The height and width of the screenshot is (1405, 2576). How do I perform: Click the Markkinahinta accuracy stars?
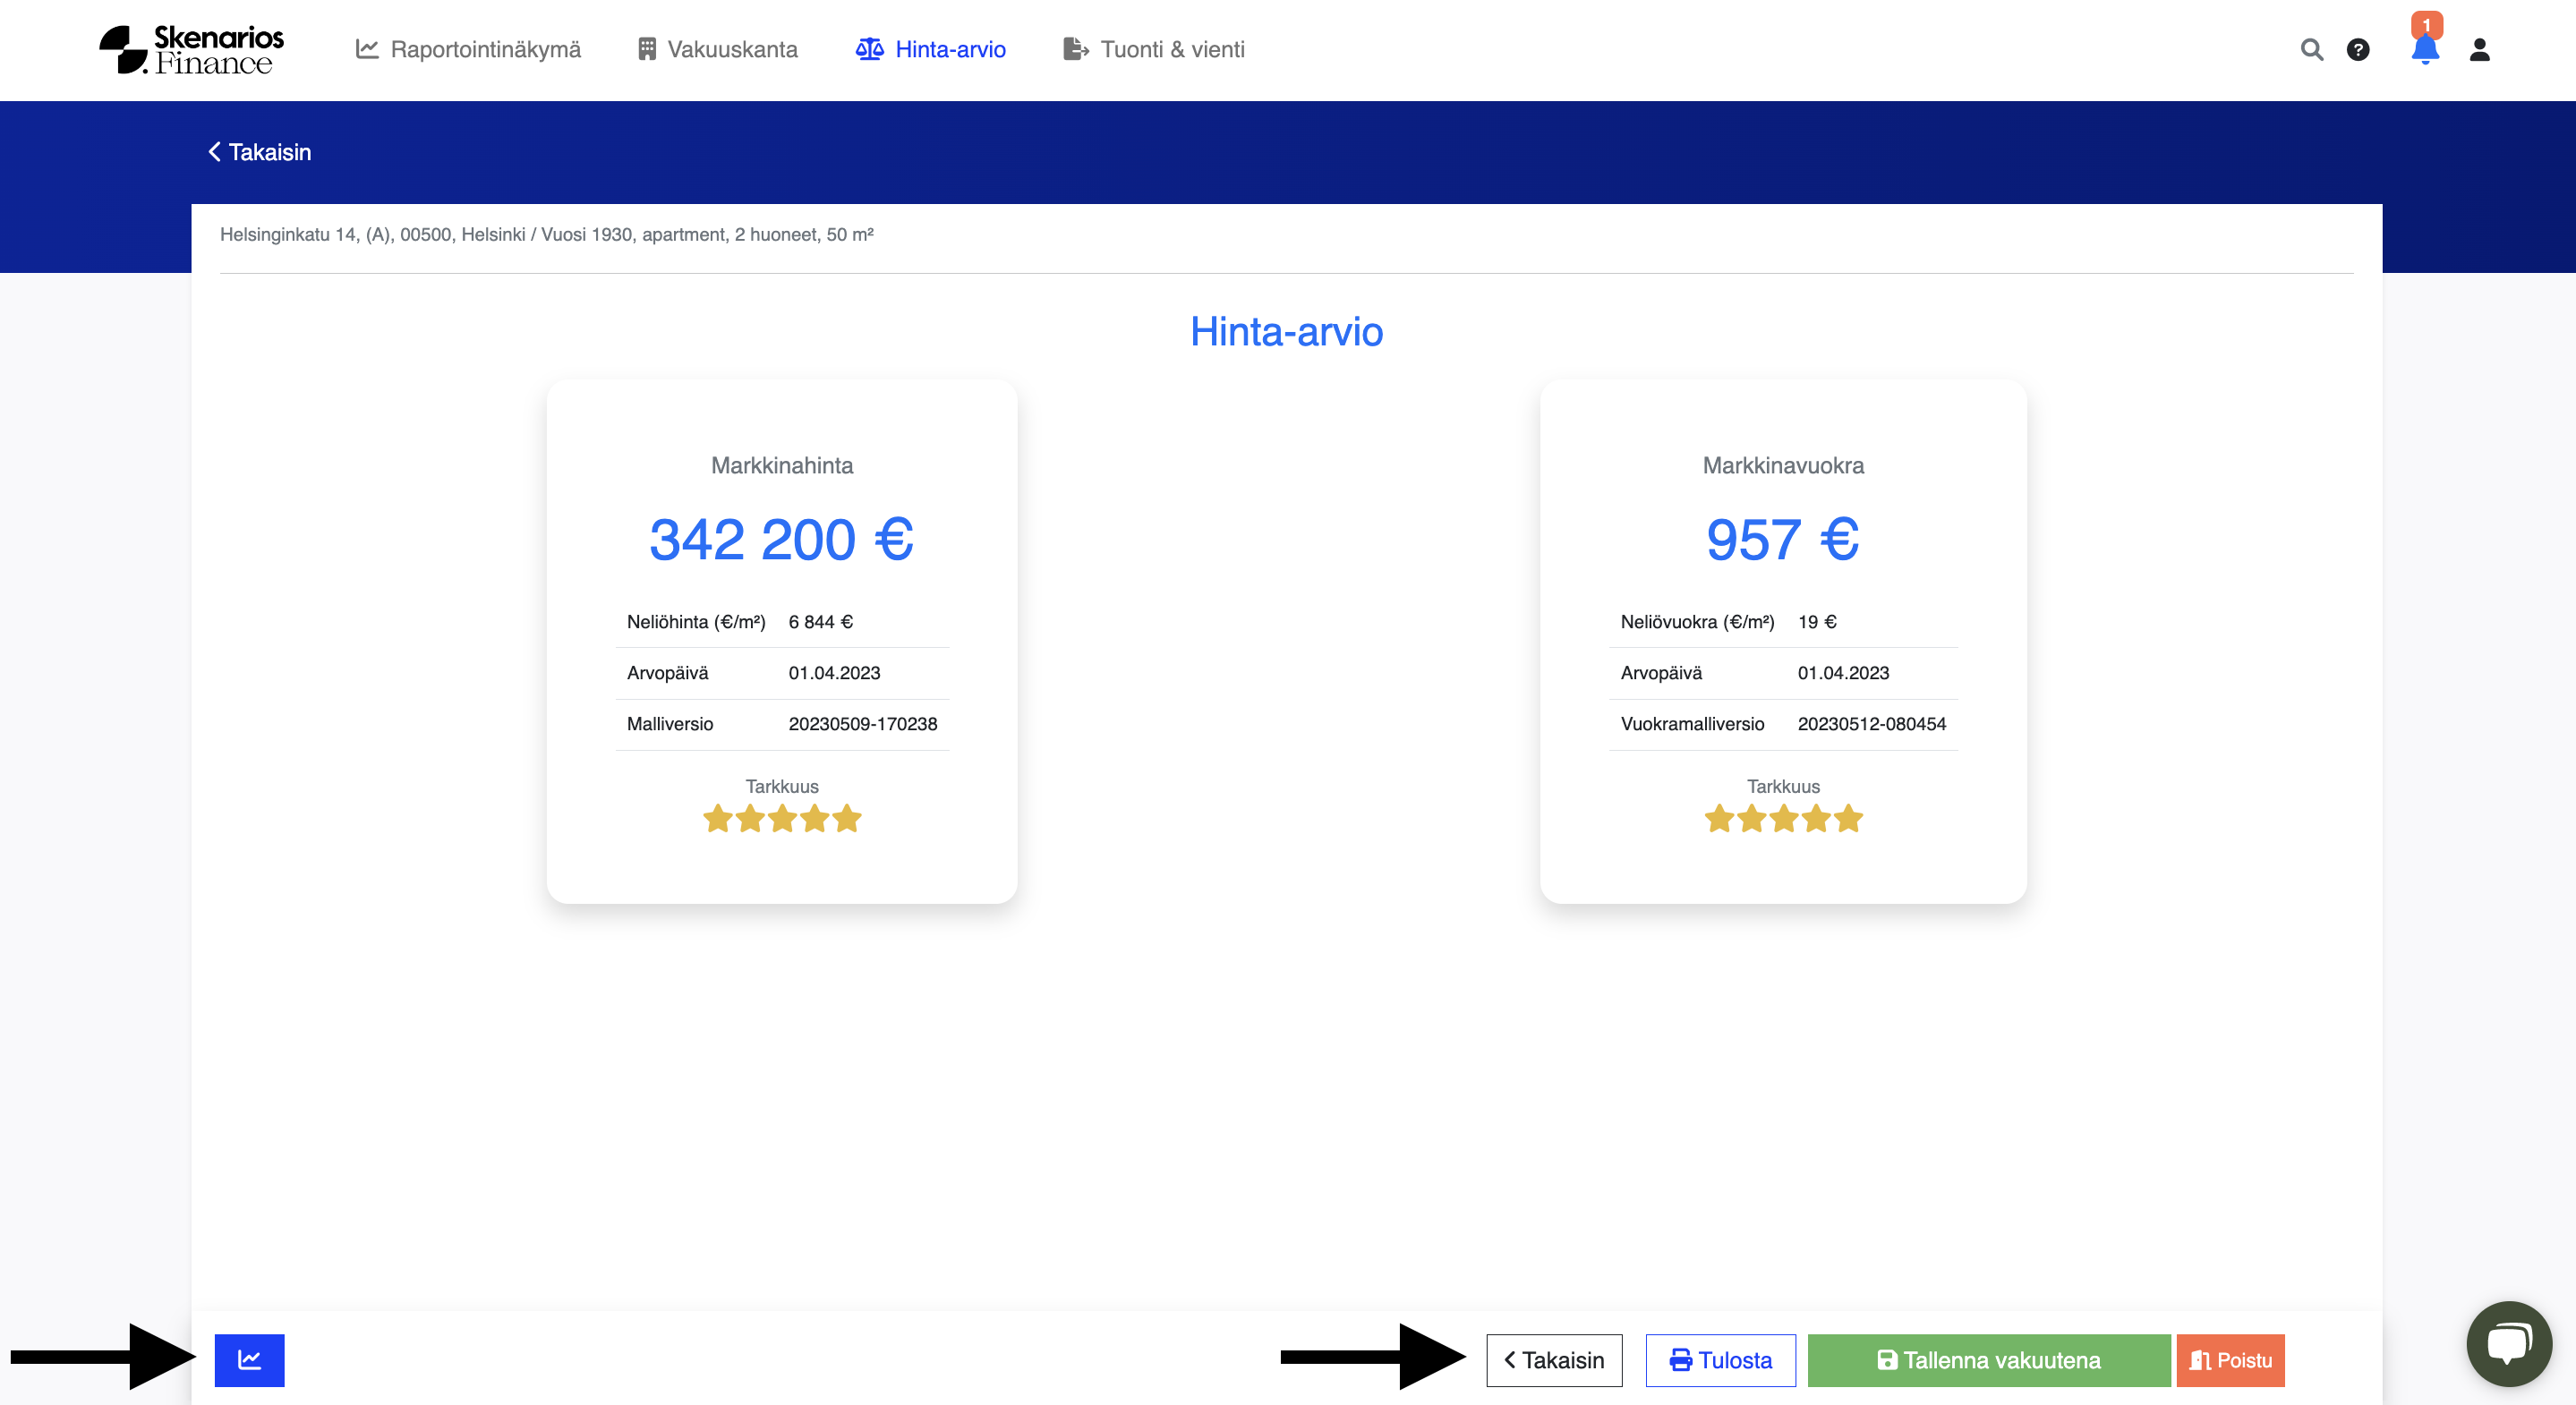[x=781, y=819]
